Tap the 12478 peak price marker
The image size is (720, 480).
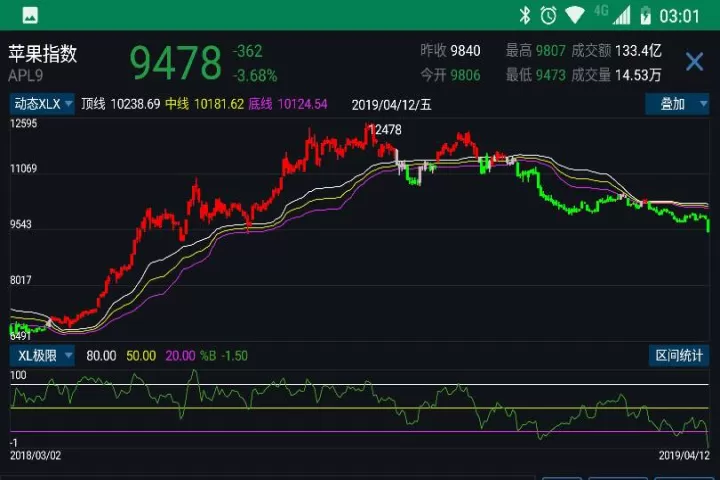[385, 130]
